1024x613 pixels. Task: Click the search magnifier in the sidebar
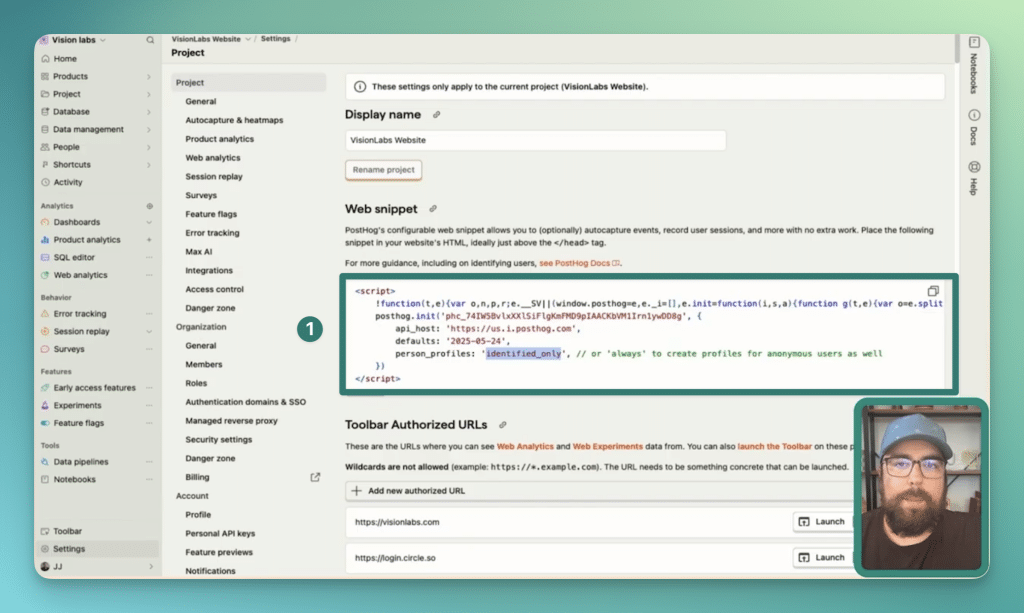click(x=150, y=40)
